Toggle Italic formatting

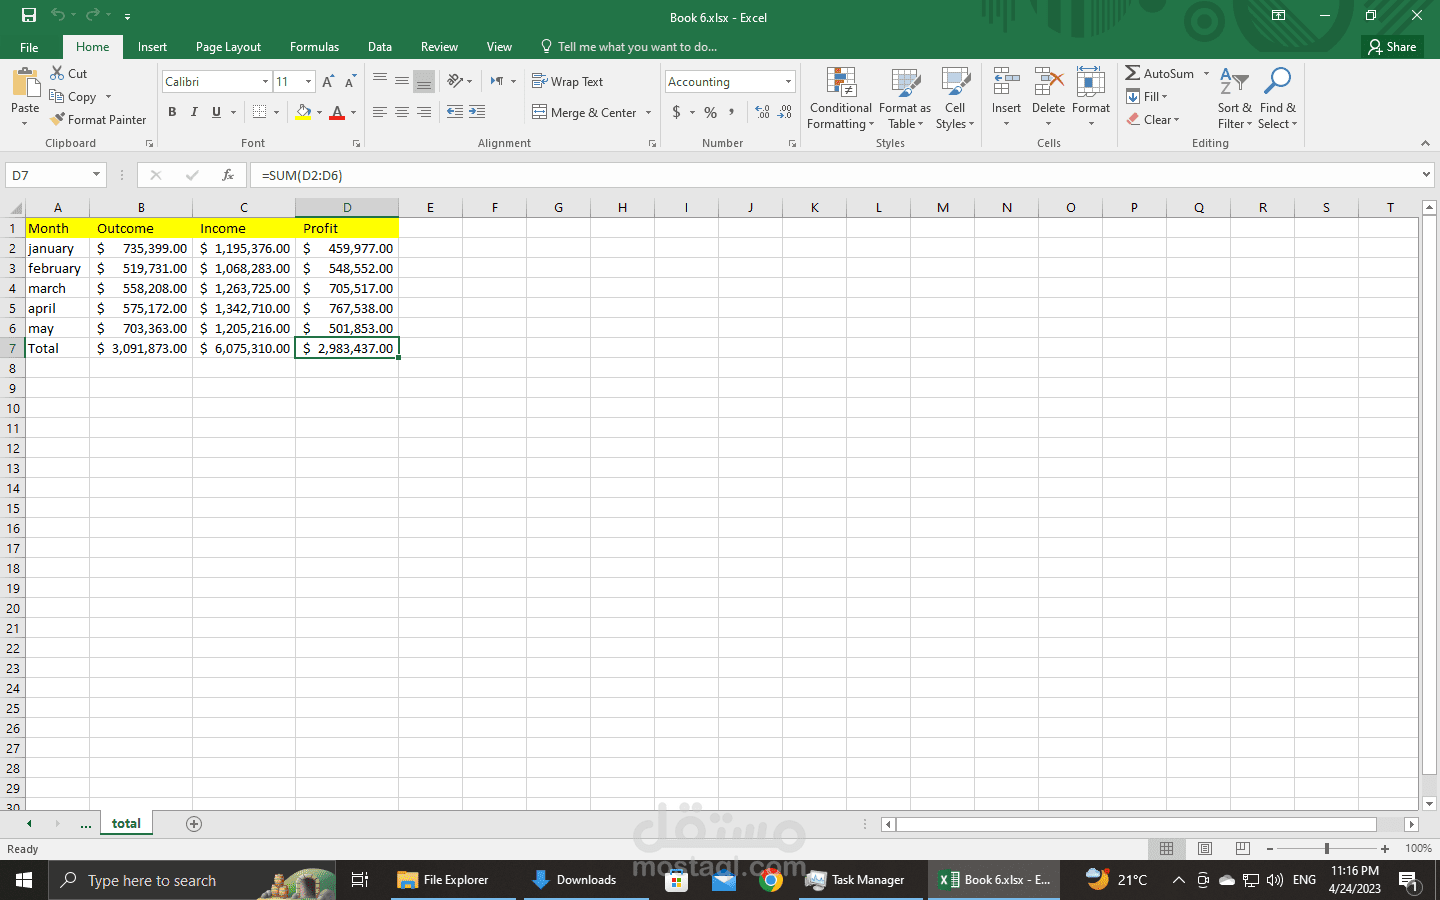(x=194, y=112)
